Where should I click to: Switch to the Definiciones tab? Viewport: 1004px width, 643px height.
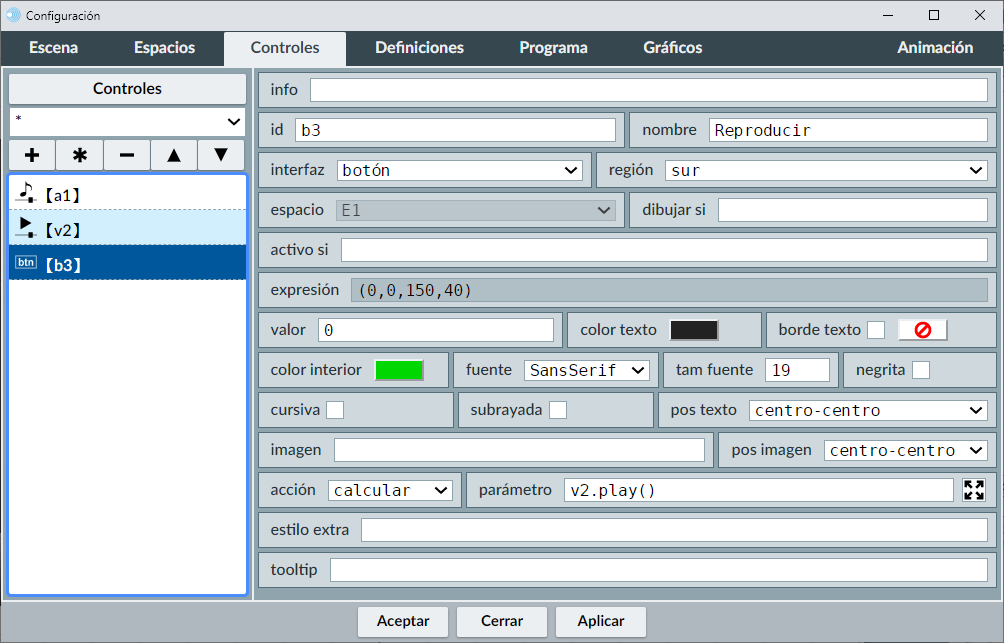[419, 48]
